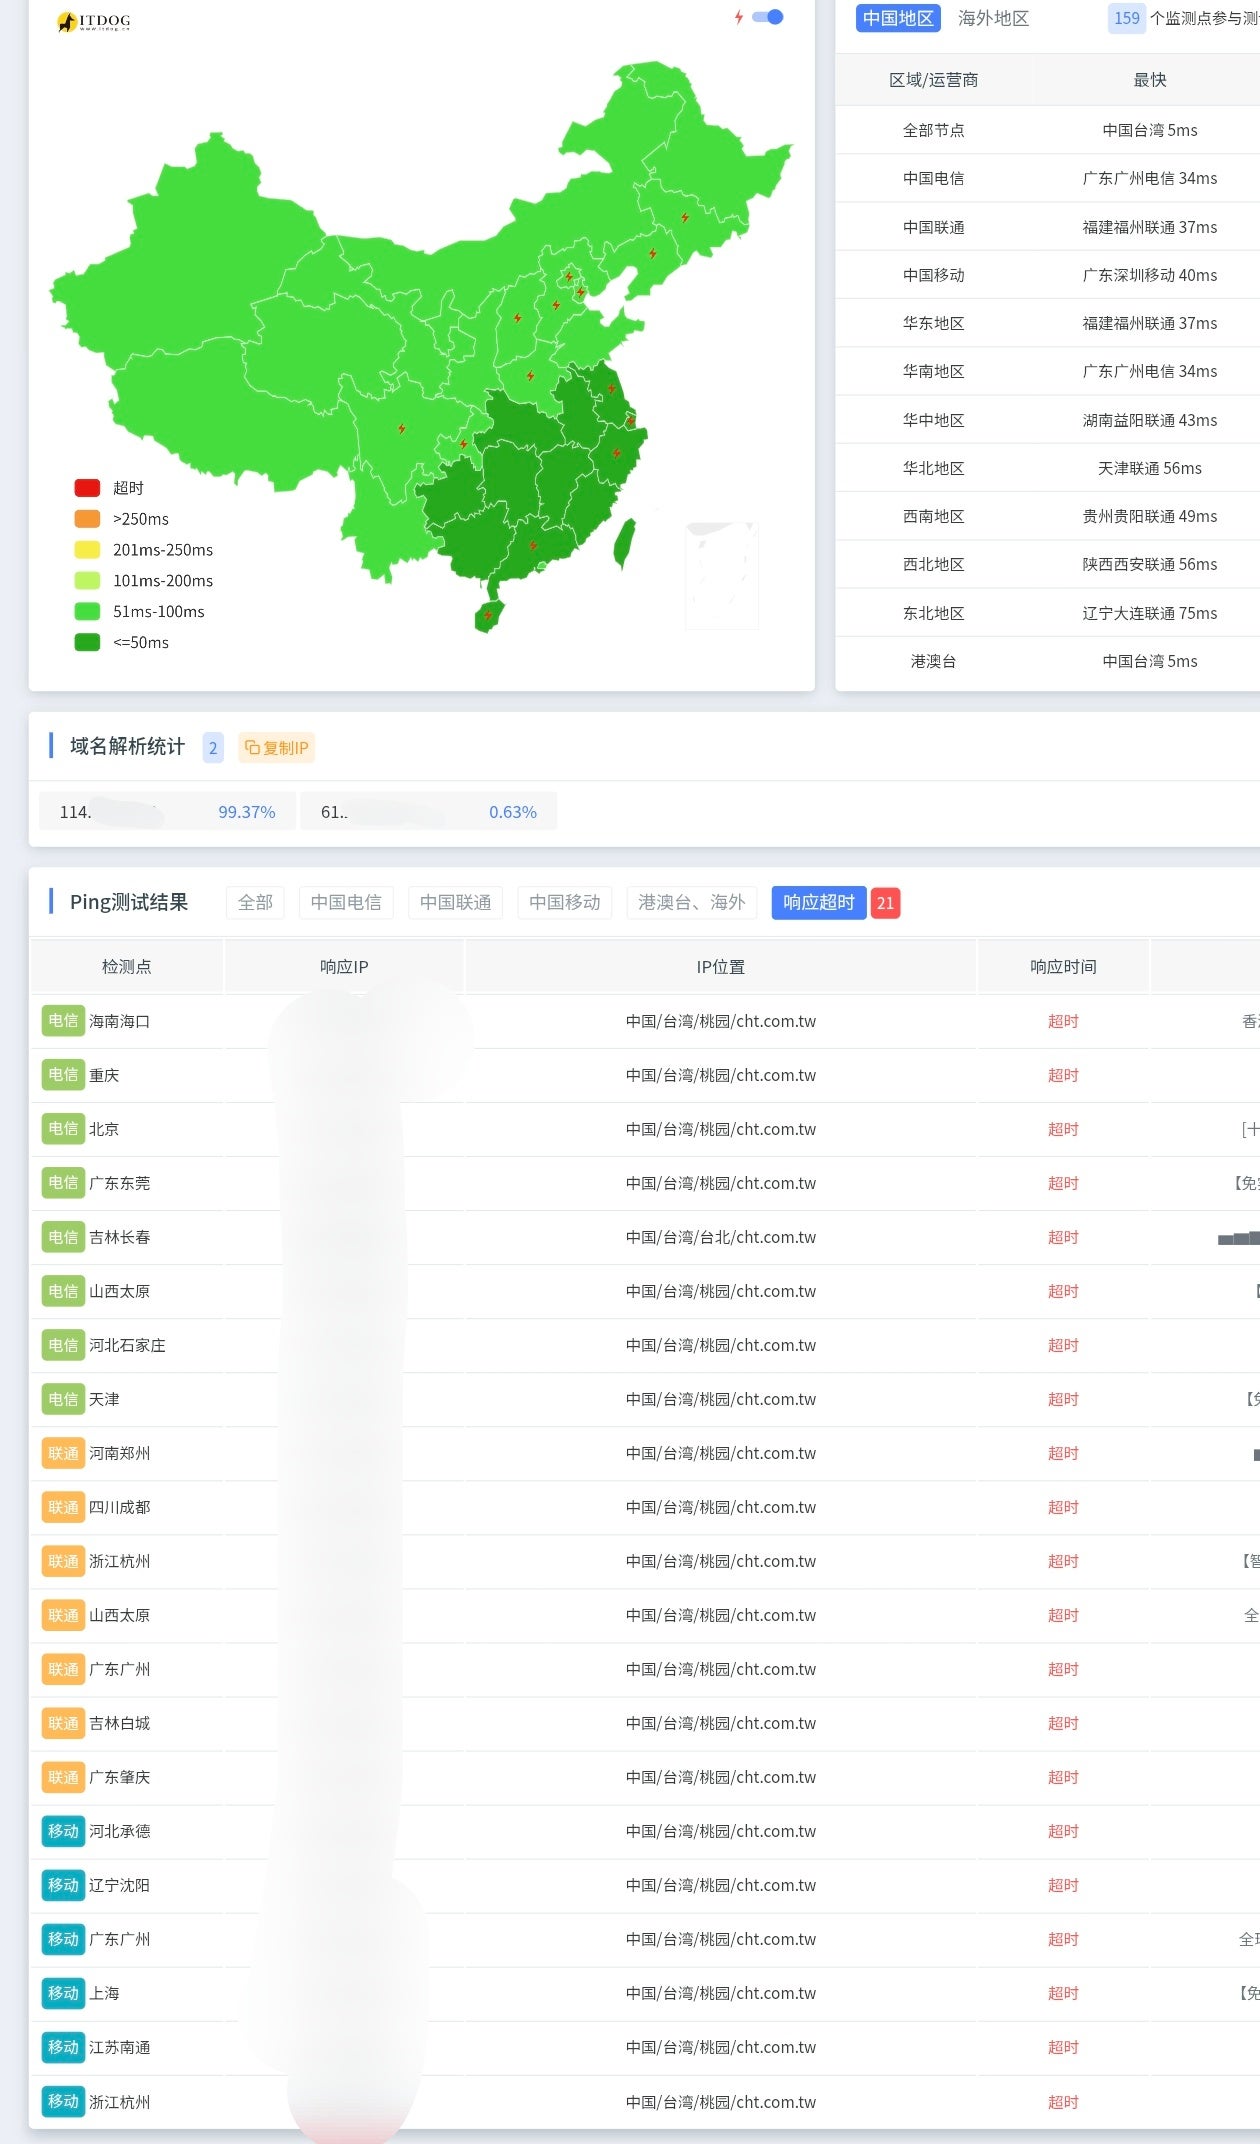
Task: Click the IP位置 column header
Action: pyautogui.click(x=720, y=967)
